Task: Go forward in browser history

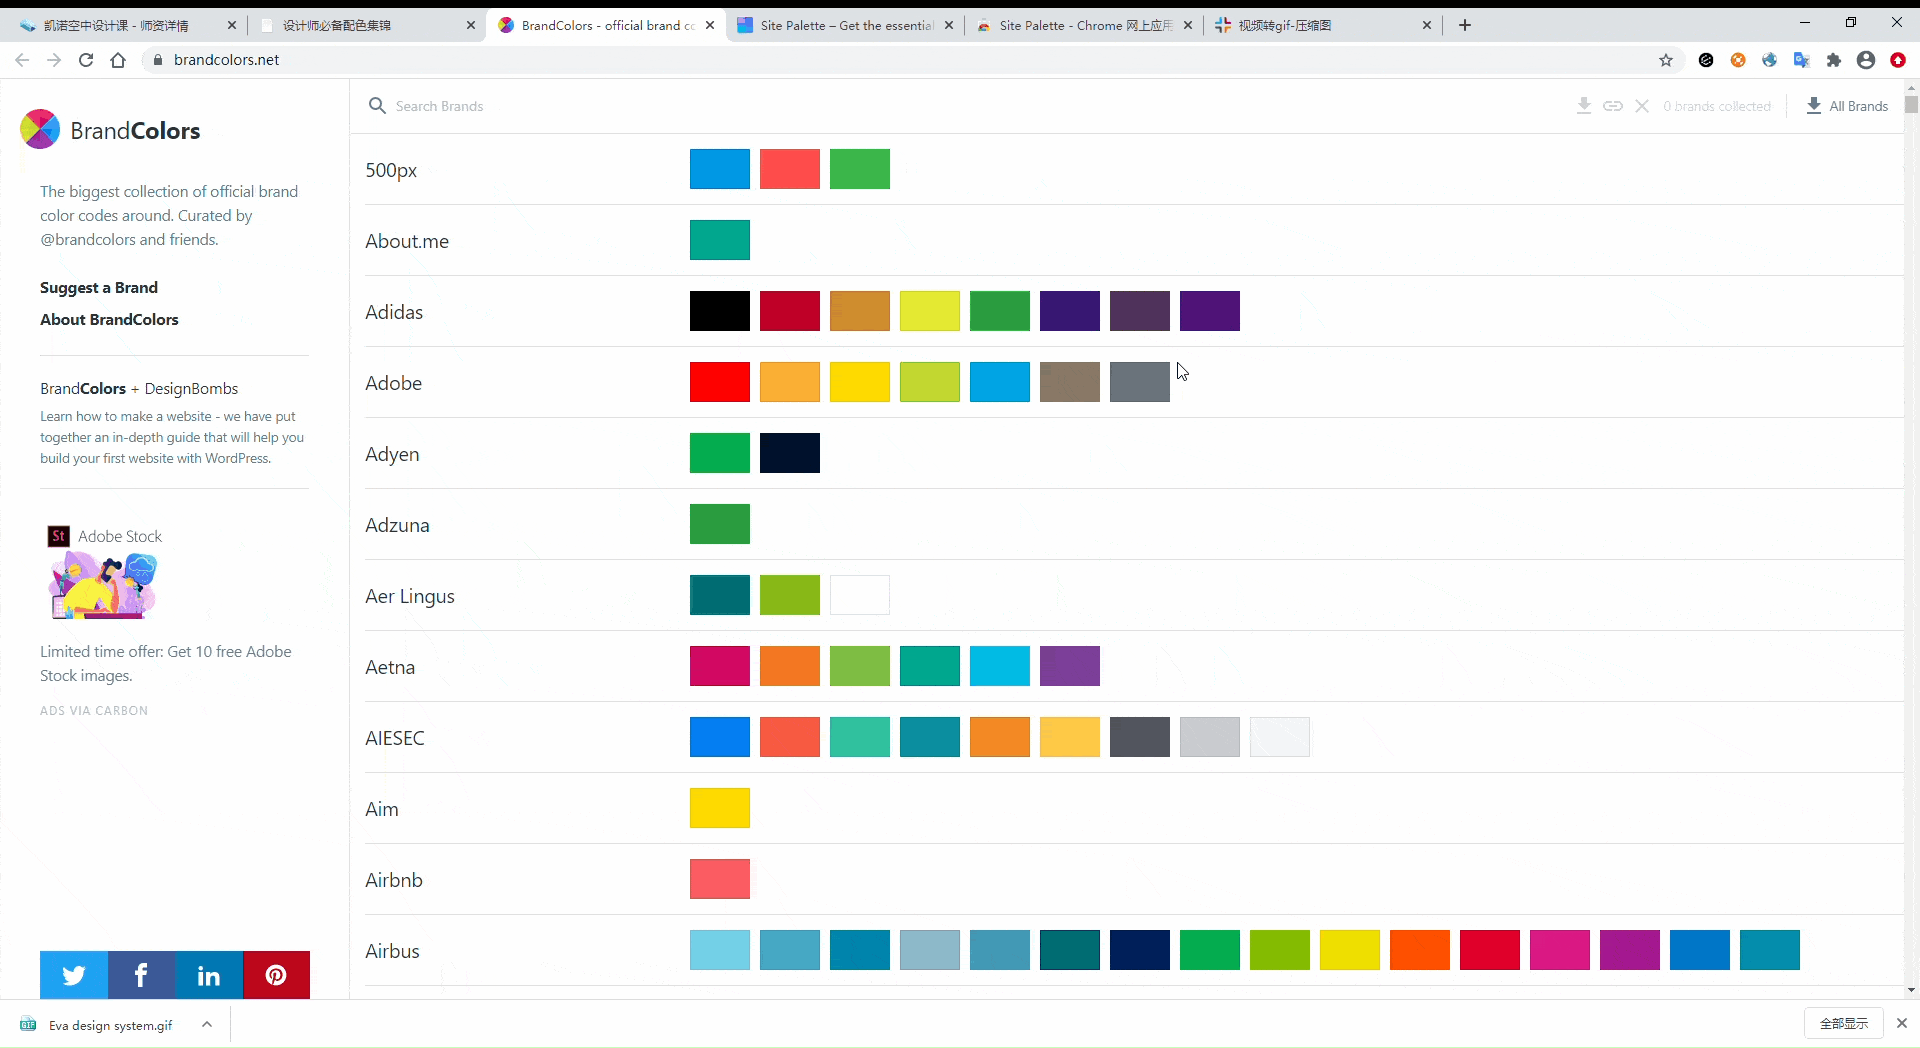Action: point(54,60)
